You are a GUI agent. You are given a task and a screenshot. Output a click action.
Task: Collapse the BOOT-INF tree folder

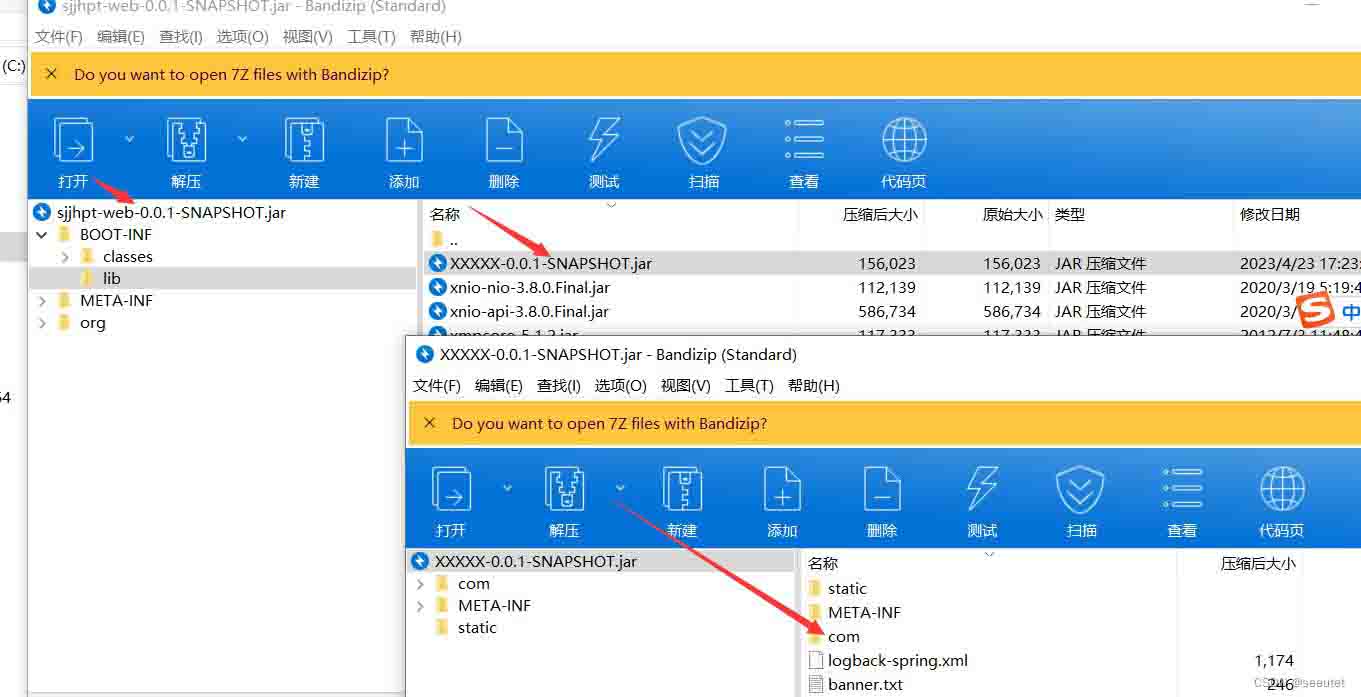[x=42, y=235]
